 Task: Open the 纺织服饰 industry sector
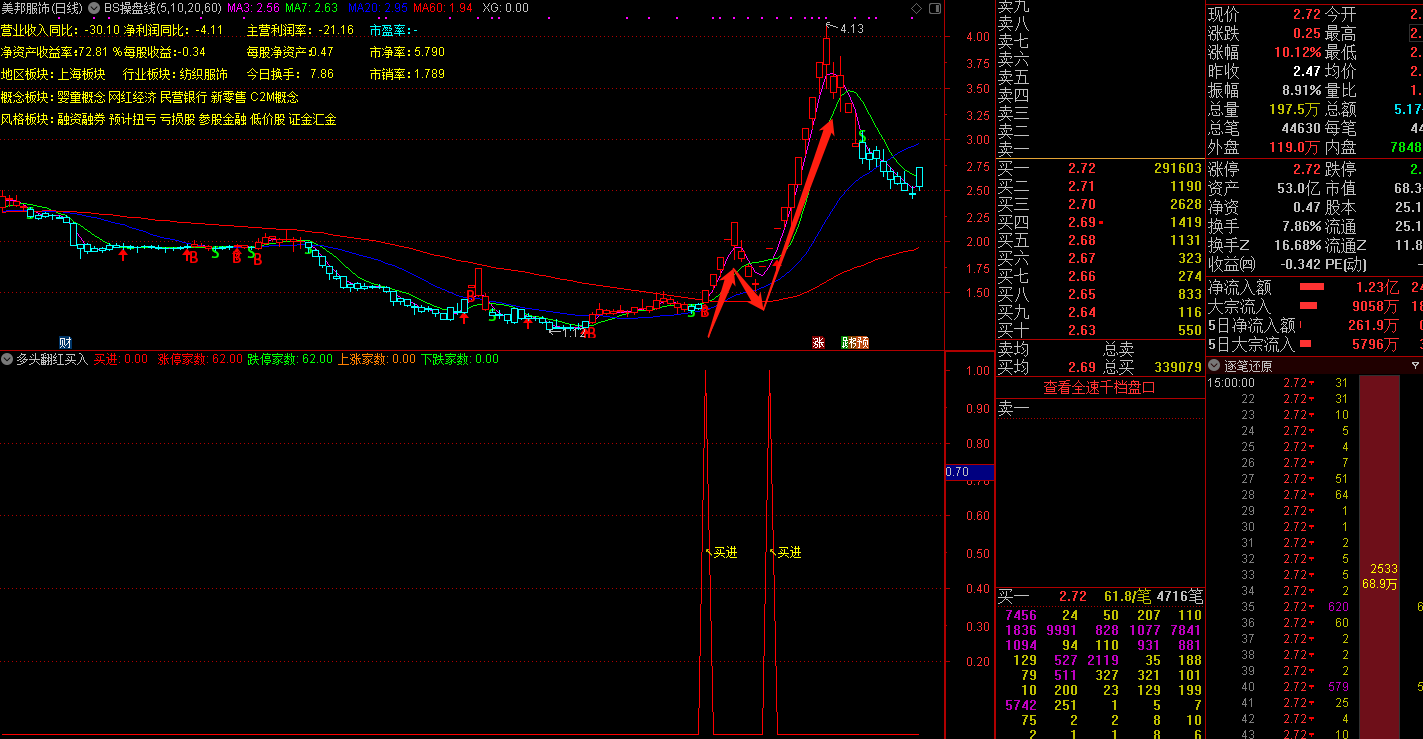pos(203,74)
